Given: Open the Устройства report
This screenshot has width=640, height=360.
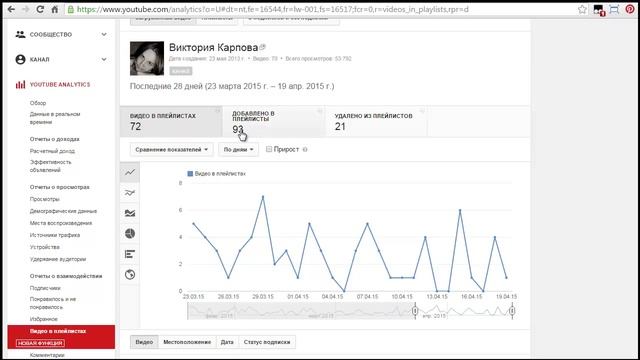Looking at the screenshot, I should coord(44,247).
